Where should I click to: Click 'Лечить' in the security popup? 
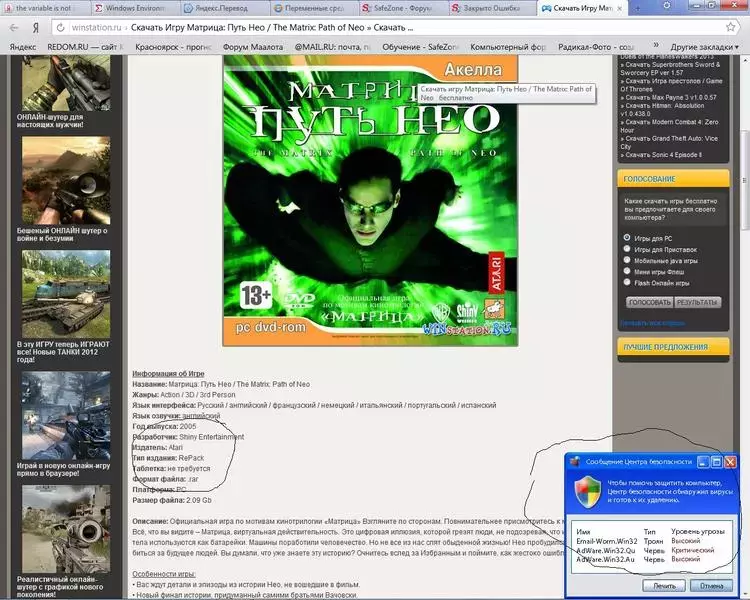click(664, 586)
